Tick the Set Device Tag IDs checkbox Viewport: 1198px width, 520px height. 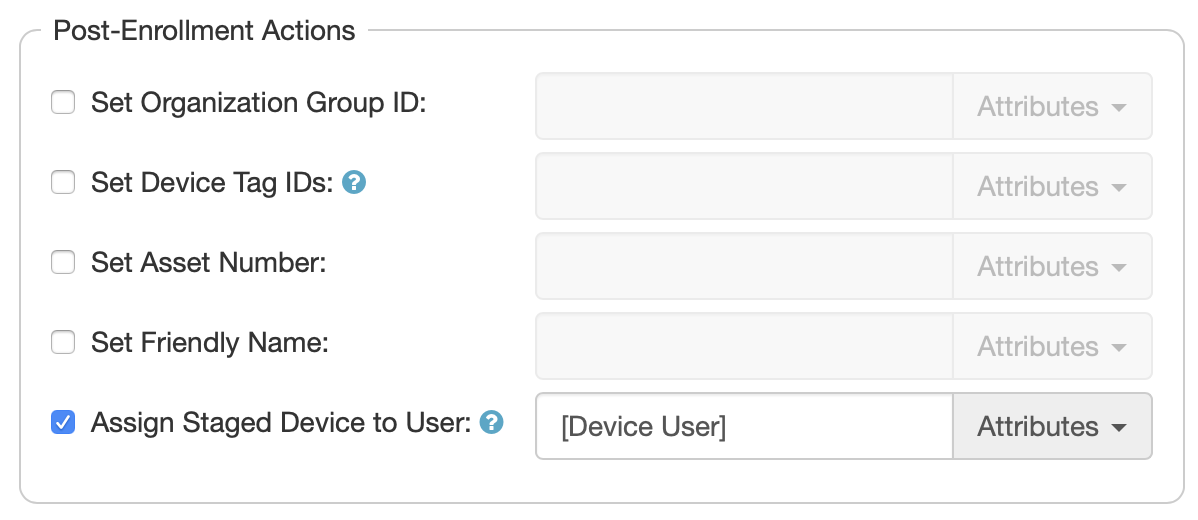[x=63, y=183]
